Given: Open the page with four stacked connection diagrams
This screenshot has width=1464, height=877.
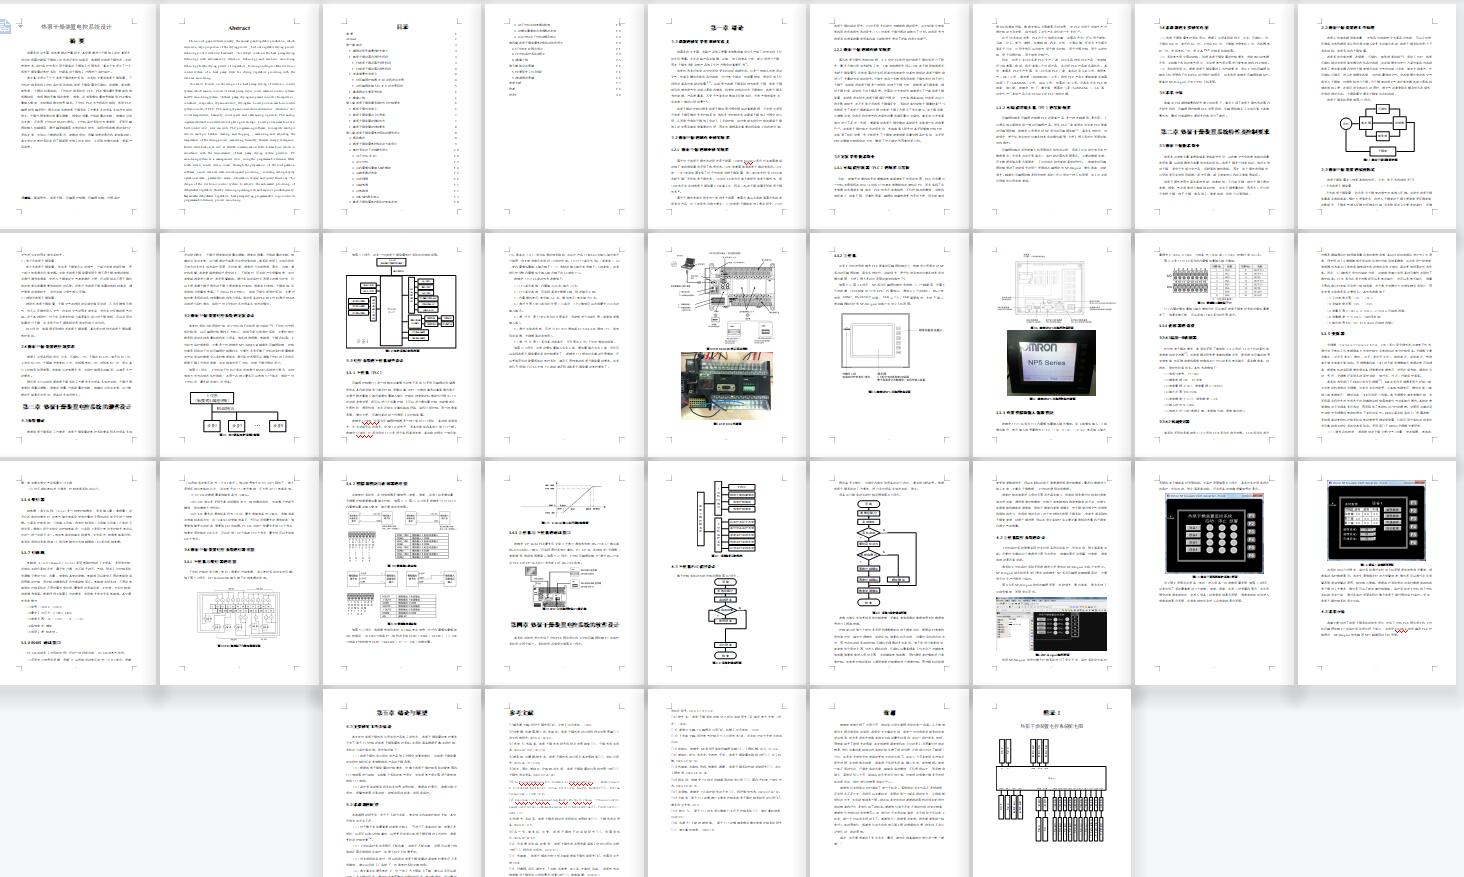Looking at the screenshot, I should (401, 573).
